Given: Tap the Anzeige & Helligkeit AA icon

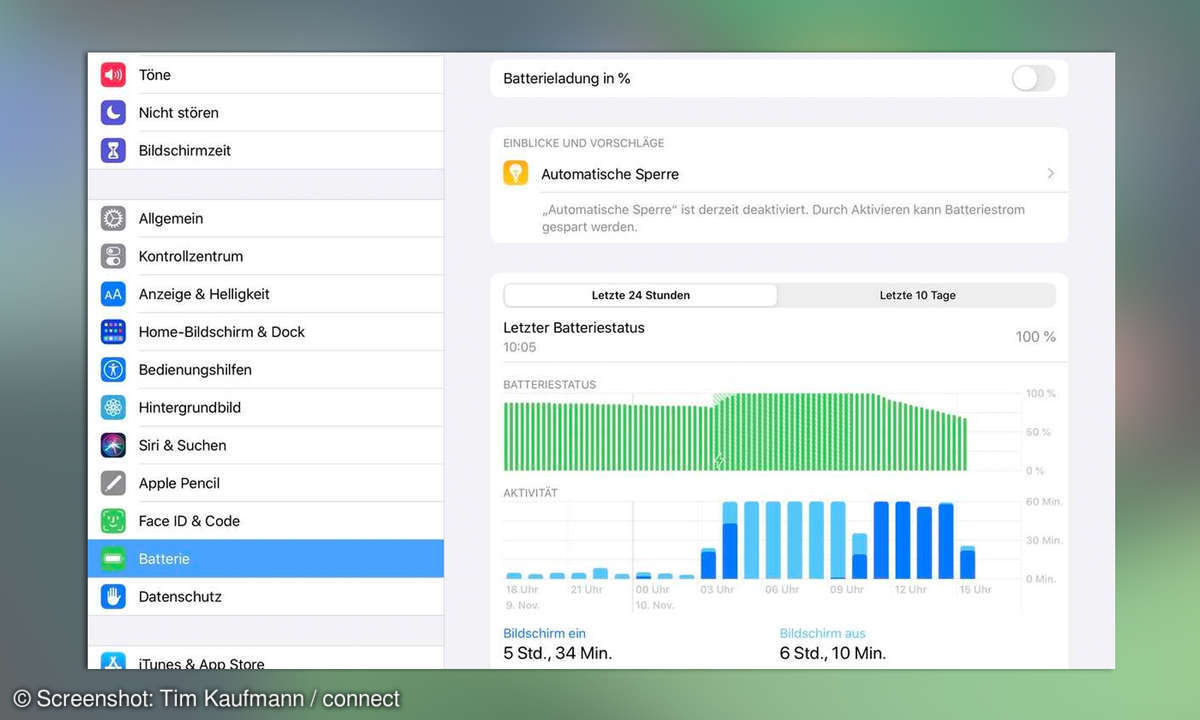Looking at the screenshot, I should (113, 294).
